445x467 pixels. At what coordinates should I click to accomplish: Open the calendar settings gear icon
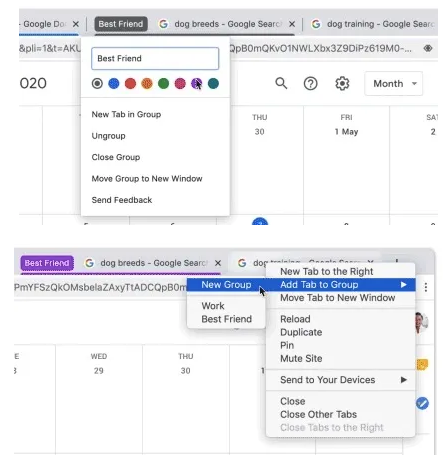coord(342,83)
